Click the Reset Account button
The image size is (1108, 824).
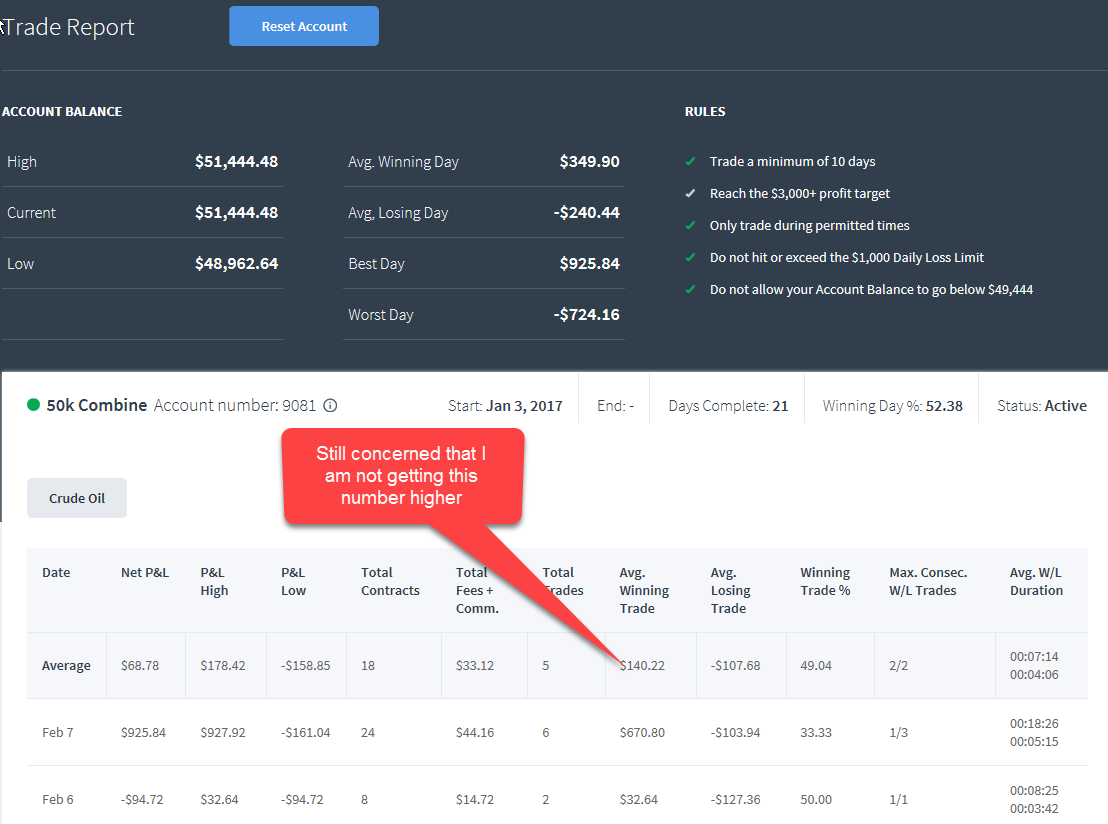pos(304,26)
